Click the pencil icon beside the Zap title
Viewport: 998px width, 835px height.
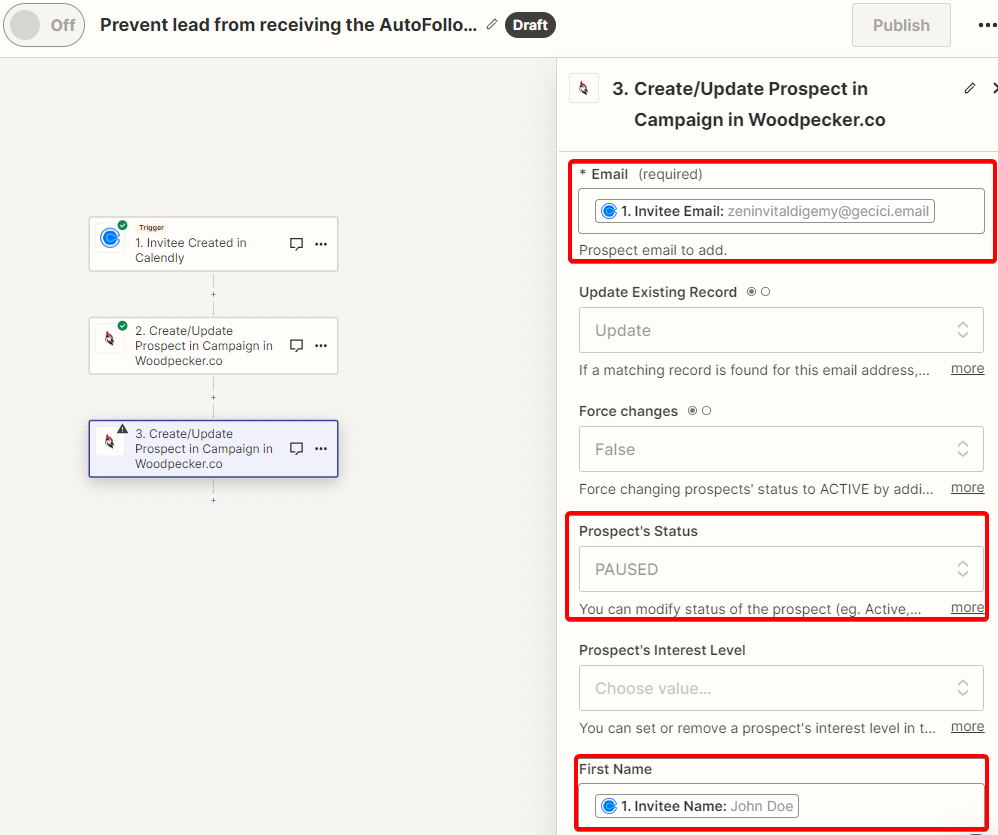pos(491,25)
